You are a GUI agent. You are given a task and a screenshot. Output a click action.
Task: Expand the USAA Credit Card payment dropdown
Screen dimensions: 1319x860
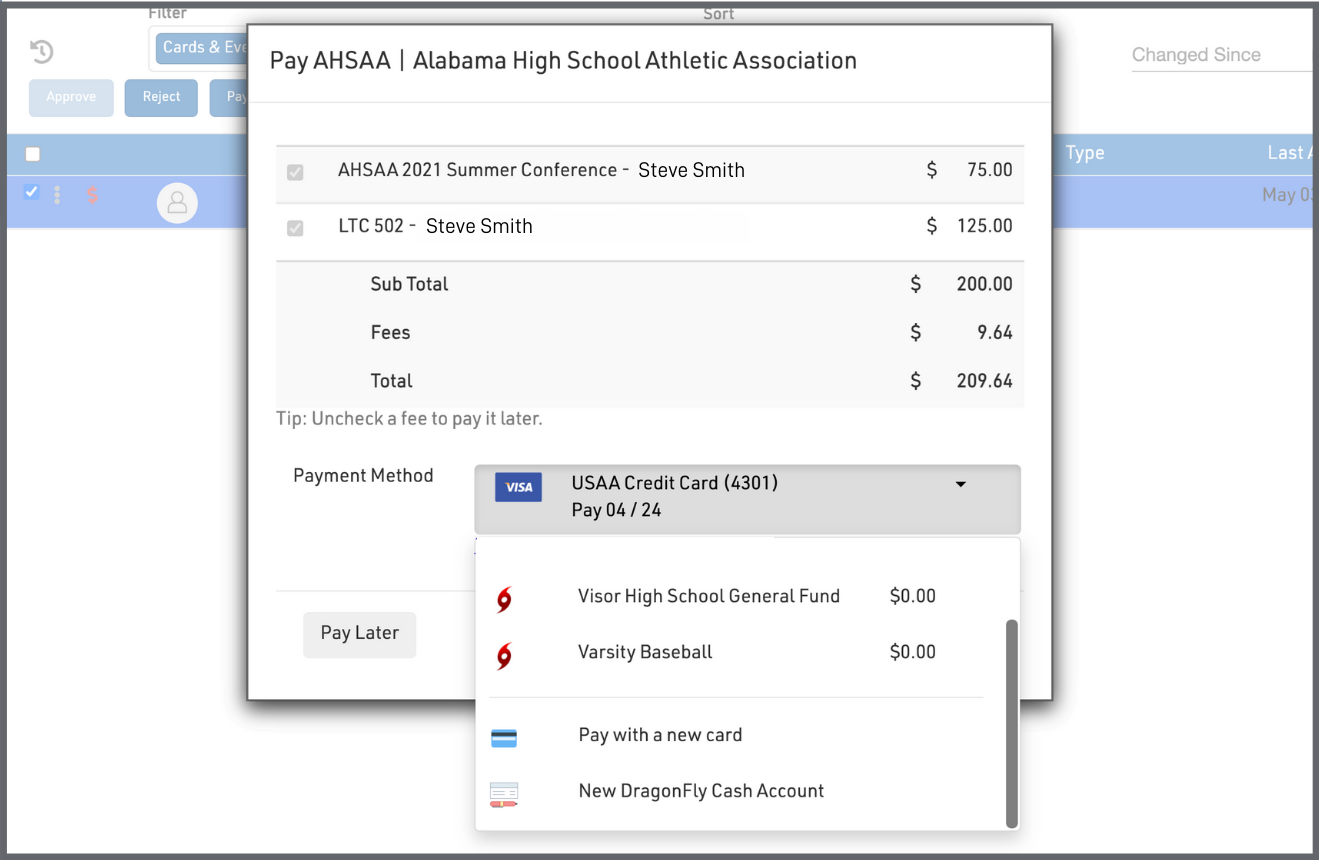click(959, 485)
